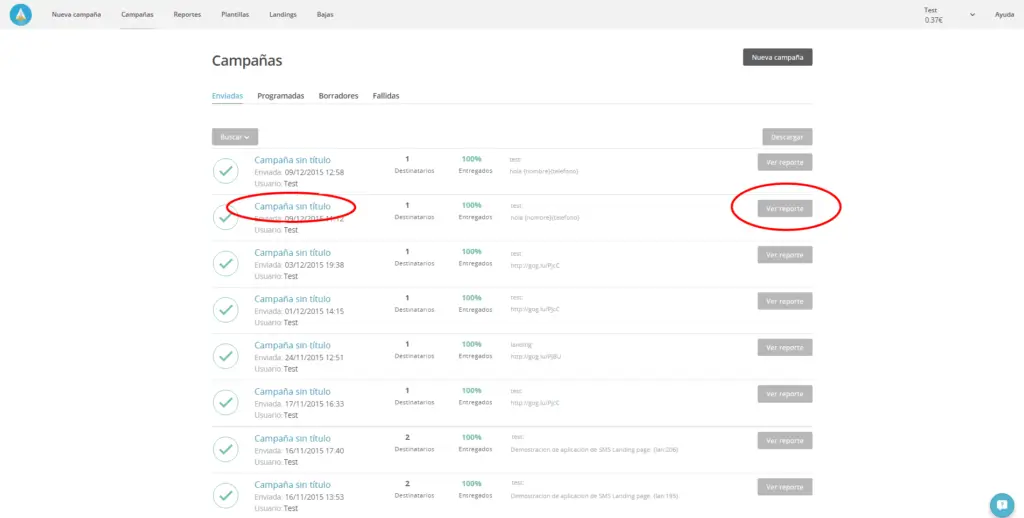Click green checkmark icon of 16/11/2015 17:40 campaign

pos(226,450)
